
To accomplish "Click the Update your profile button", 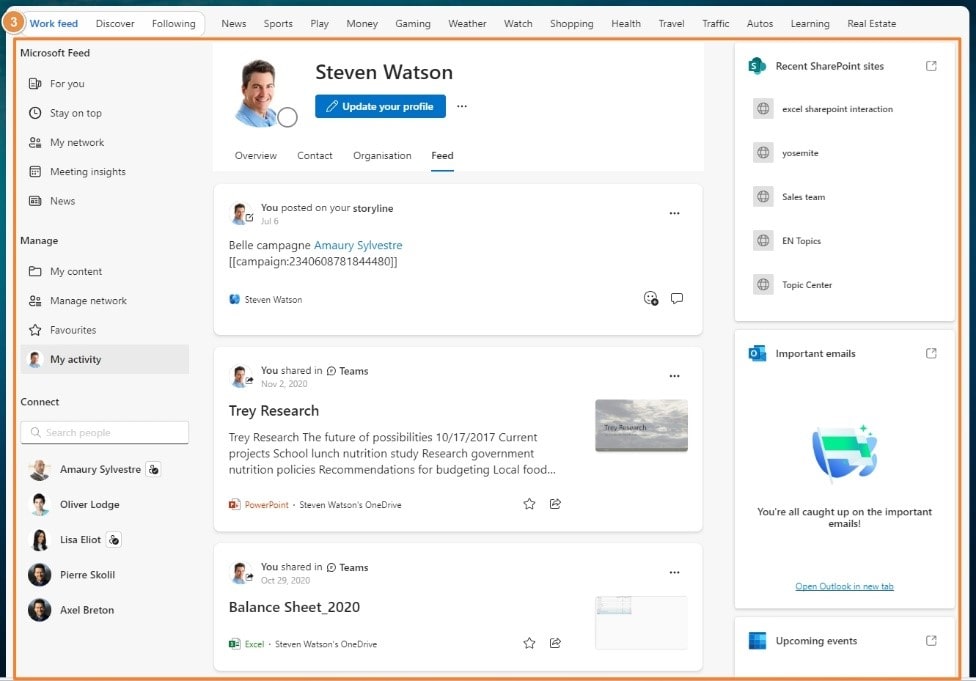I will click(x=380, y=106).
